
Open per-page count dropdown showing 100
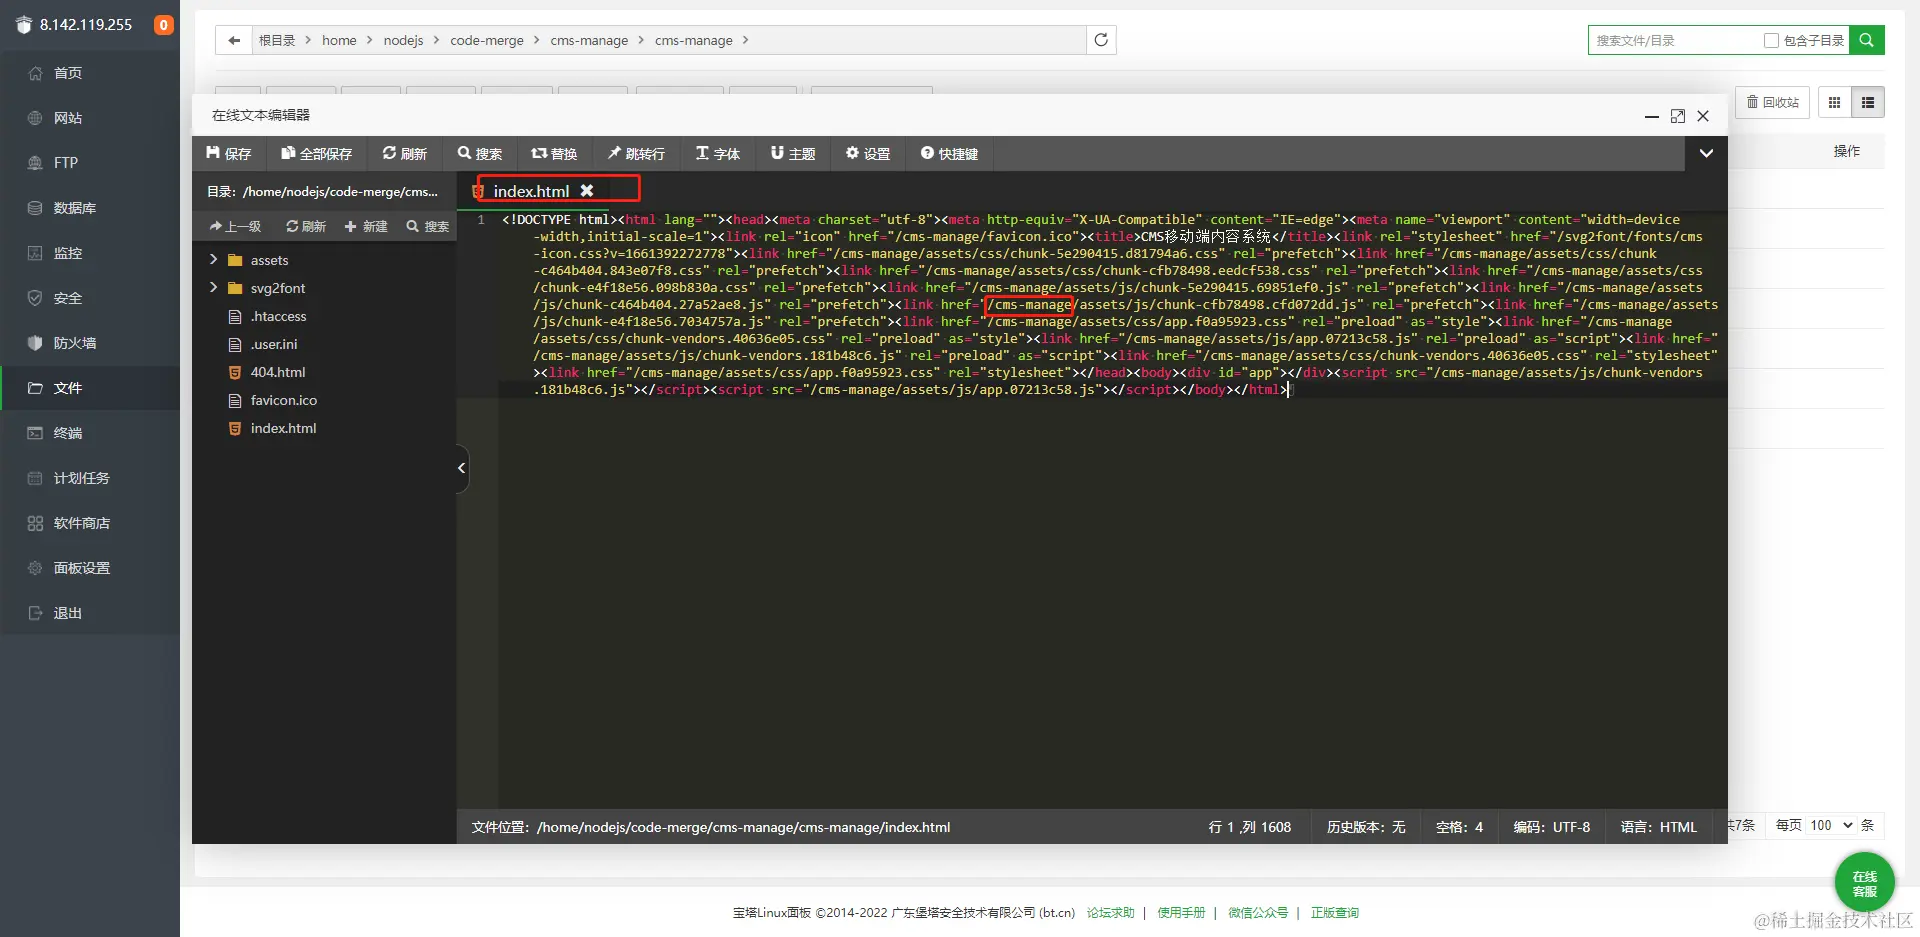pos(1831,825)
